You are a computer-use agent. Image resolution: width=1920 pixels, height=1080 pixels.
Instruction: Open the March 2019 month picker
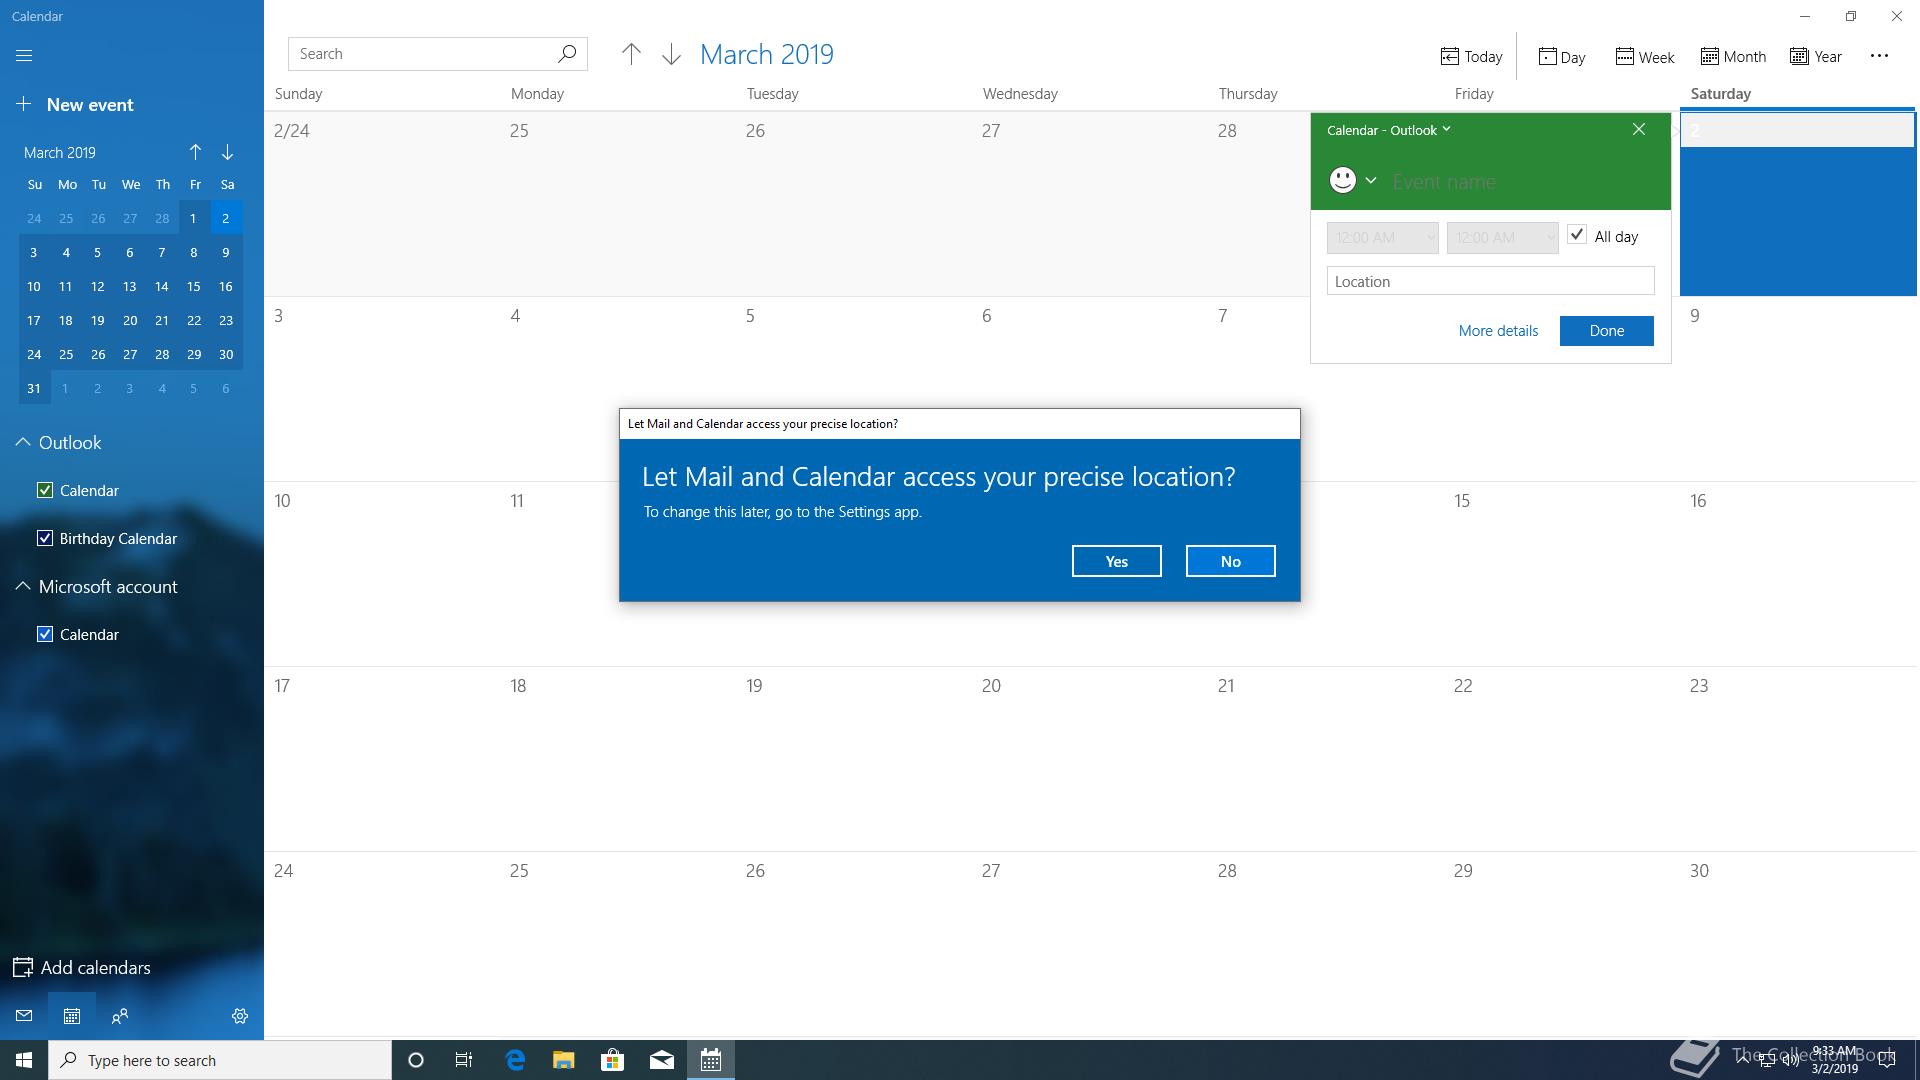767,54
